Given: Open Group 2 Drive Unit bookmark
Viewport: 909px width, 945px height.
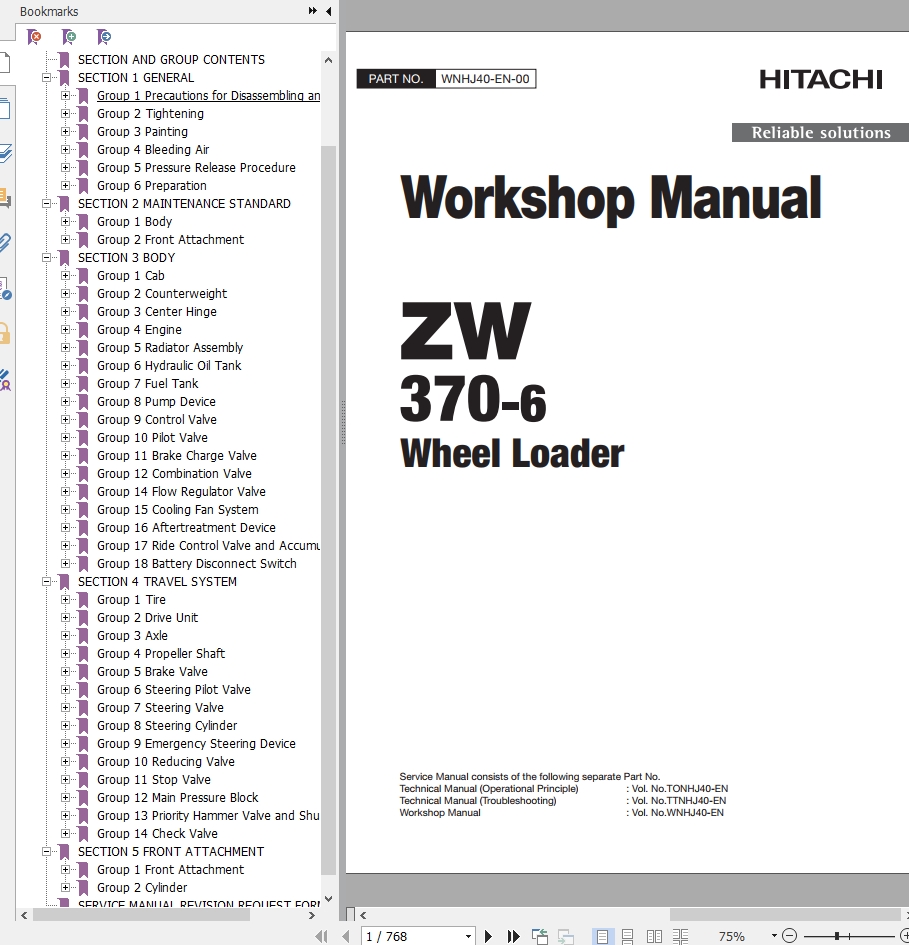Looking at the screenshot, I should click(x=147, y=618).
